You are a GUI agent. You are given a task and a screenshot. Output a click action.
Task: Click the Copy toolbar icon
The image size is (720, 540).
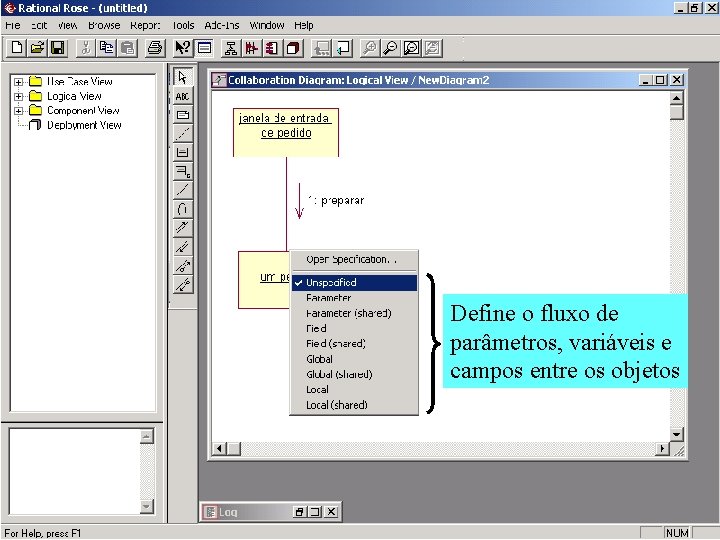pyautogui.click(x=107, y=48)
